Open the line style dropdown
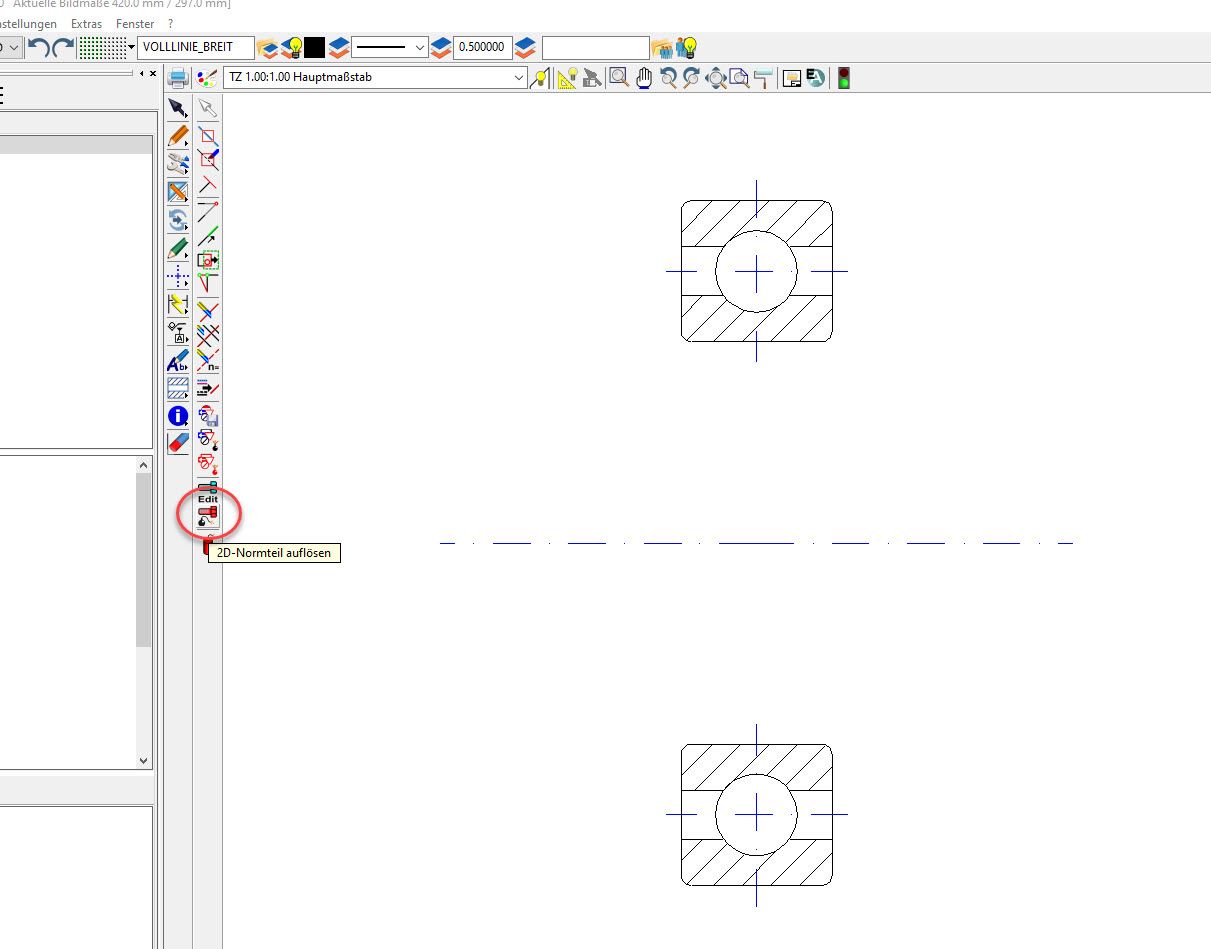The height and width of the screenshot is (949, 1211). (420, 47)
